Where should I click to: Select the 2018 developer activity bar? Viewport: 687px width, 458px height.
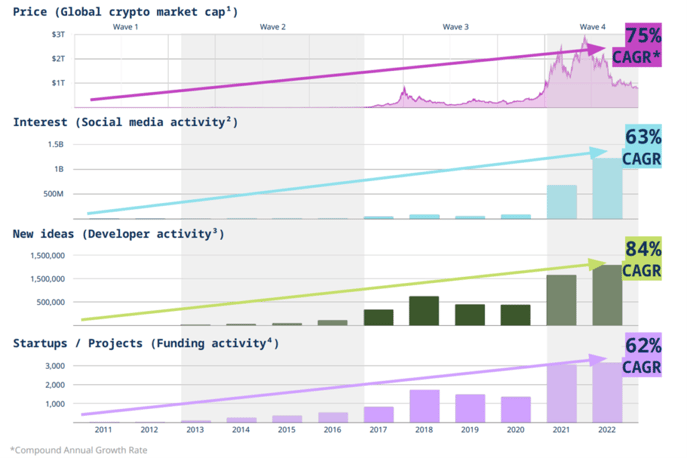[x=424, y=311]
